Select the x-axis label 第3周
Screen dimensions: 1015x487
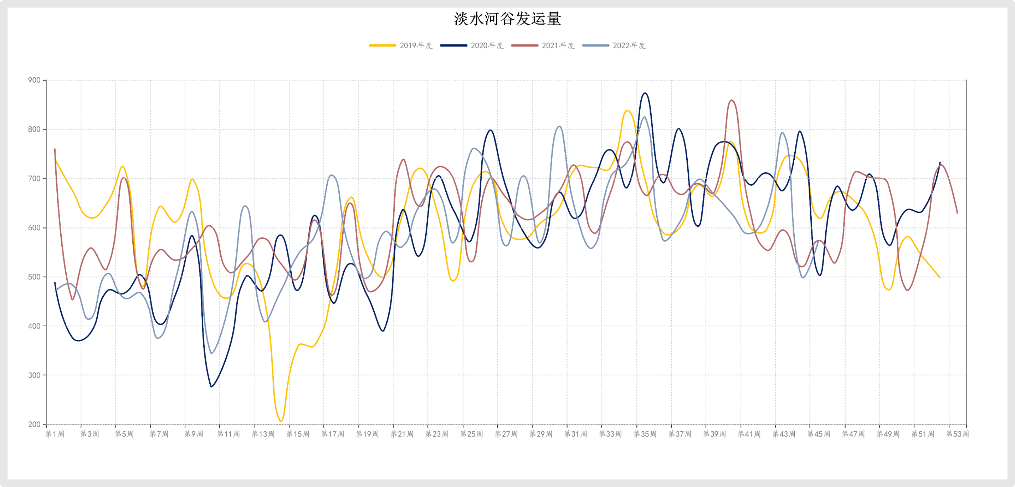click(89, 433)
